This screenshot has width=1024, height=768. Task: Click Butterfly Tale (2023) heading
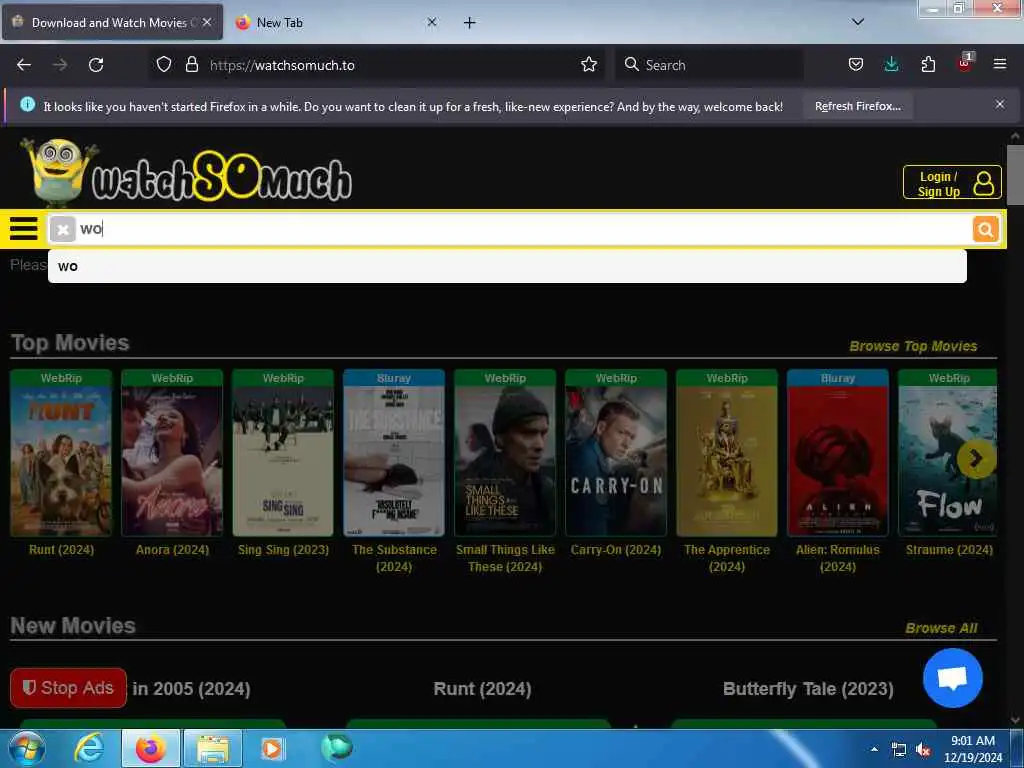click(808, 689)
